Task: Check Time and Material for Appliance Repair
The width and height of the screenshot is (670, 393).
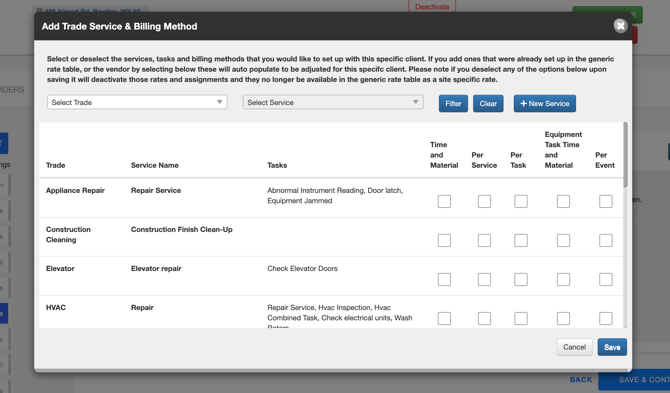Action: (444, 201)
